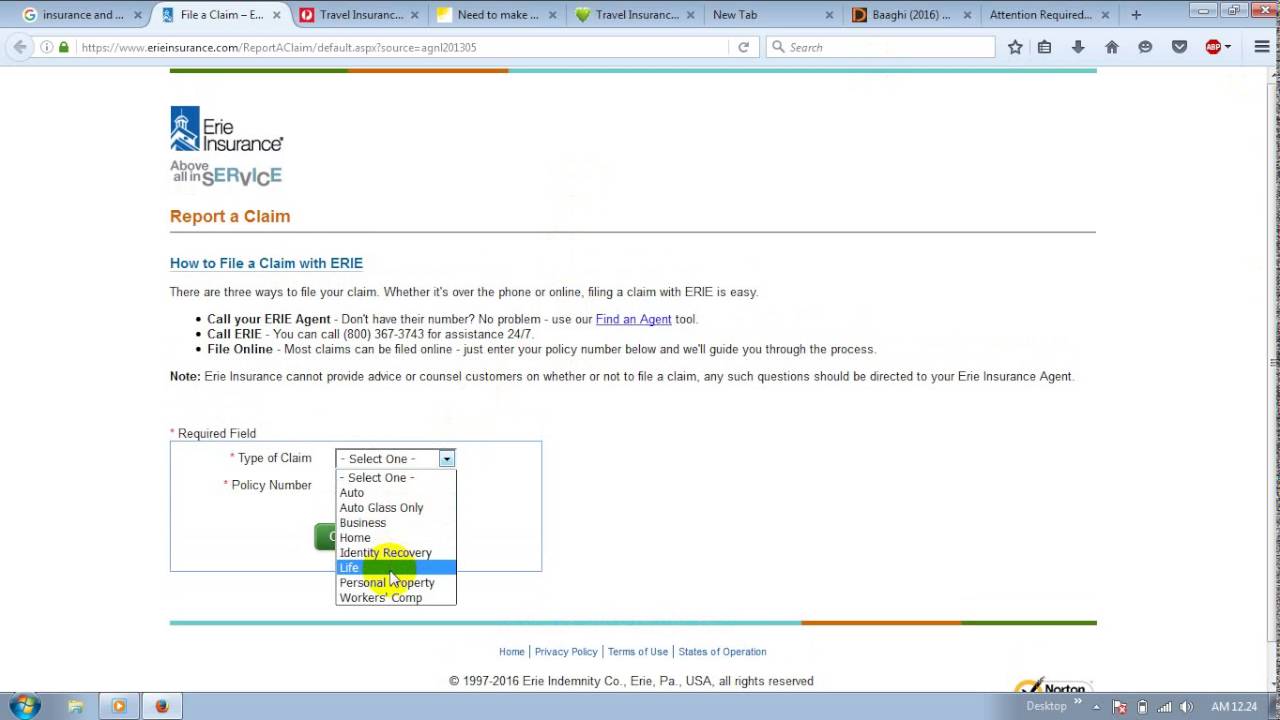Open a new tab with the plus button
Screen dimensions: 1280x720
(1136, 15)
